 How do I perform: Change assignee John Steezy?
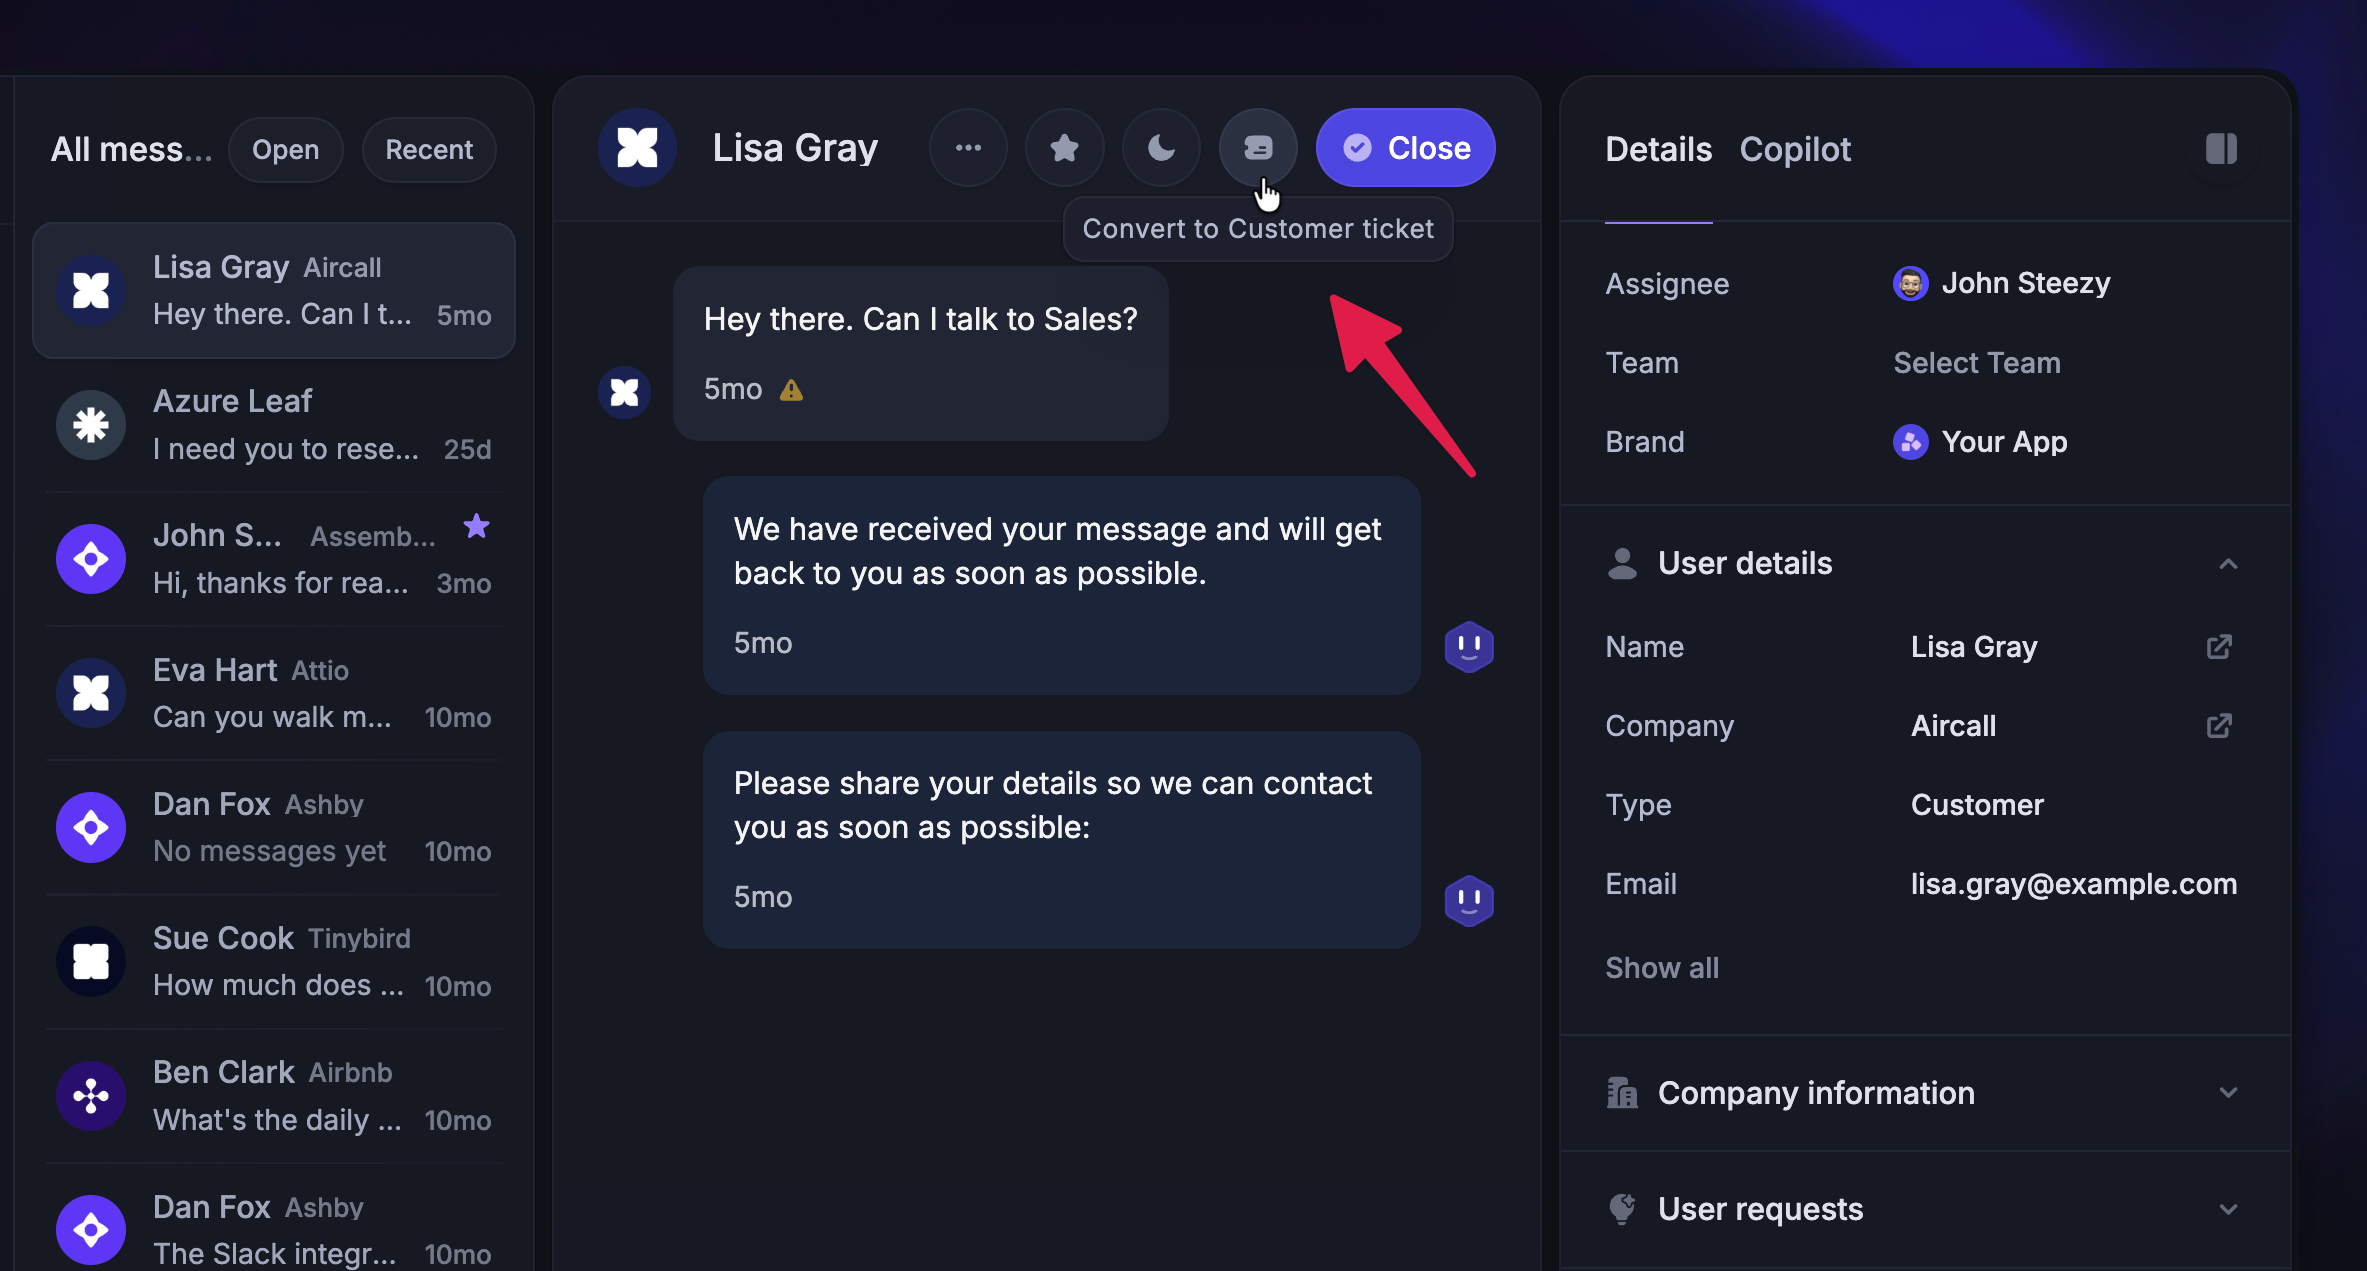click(2001, 283)
